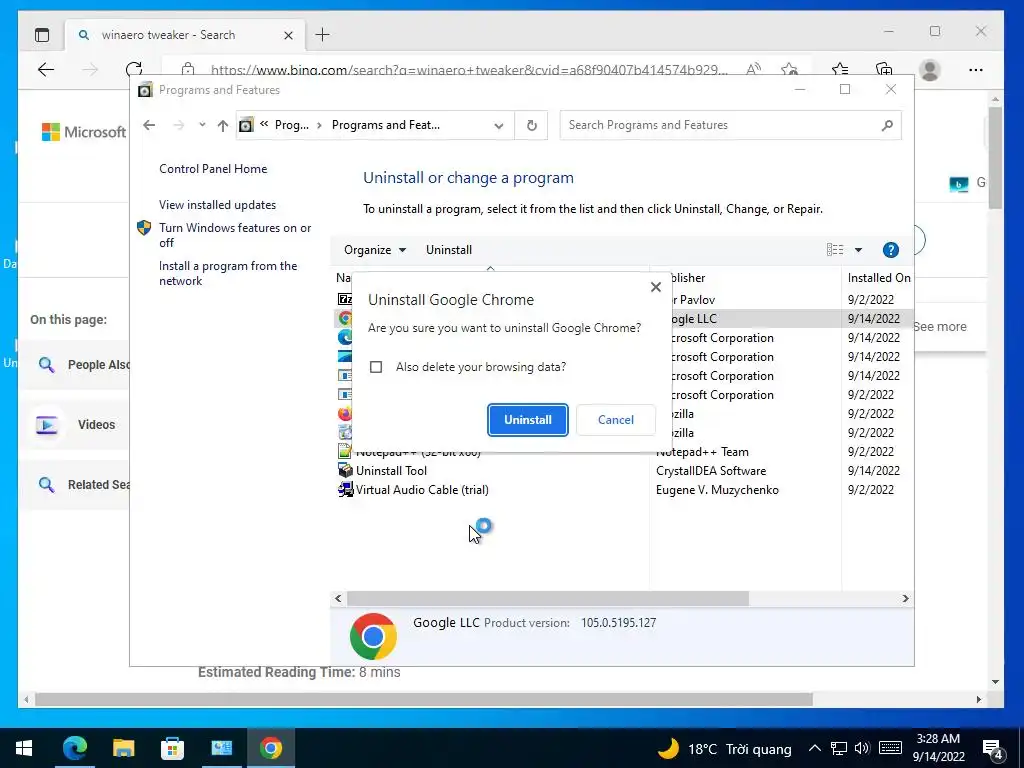Go back in Programs and Features
The width and height of the screenshot is (1024, 768).
click(149, 125)
